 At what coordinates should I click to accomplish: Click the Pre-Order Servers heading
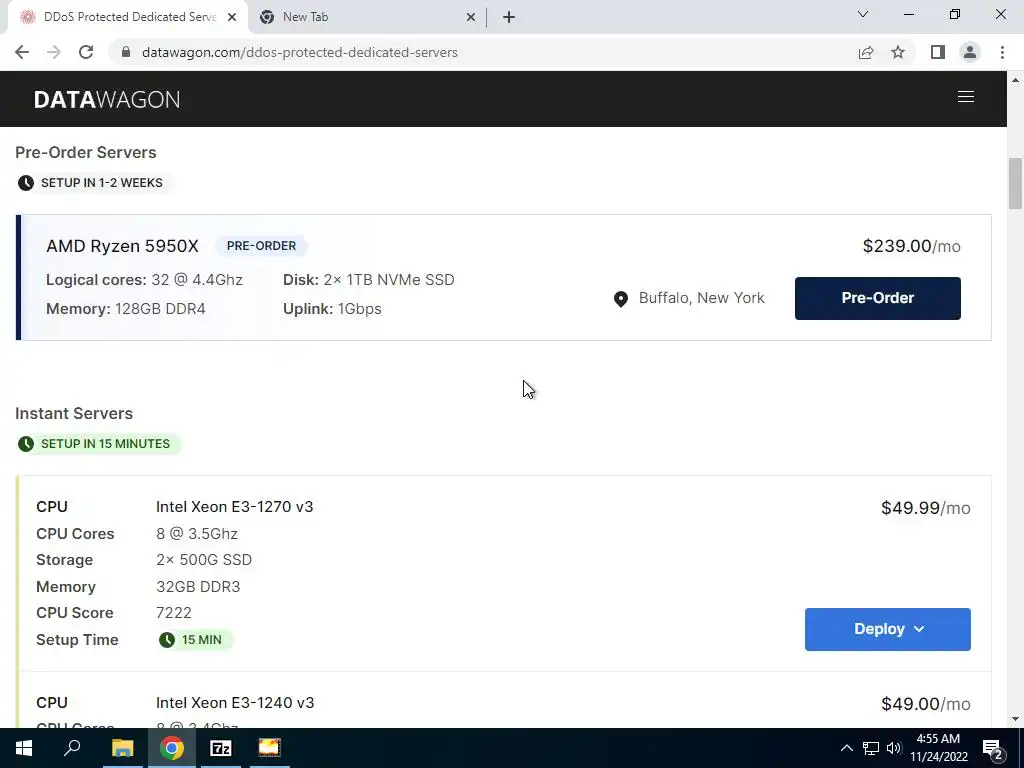pos(86,152)
